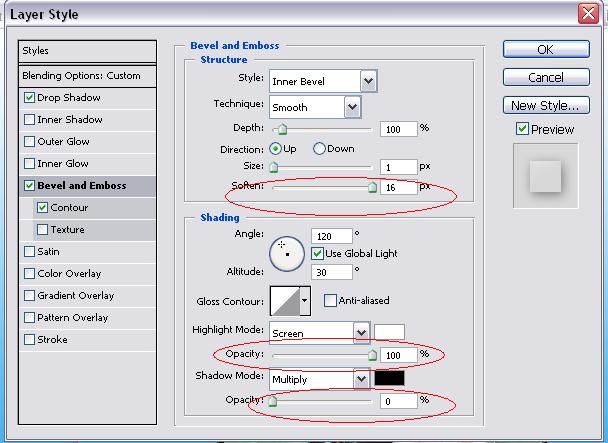The image size is (608, 443).
Task: Click the Highlight Opacity slider handle
Action: [x=372, y=355]
